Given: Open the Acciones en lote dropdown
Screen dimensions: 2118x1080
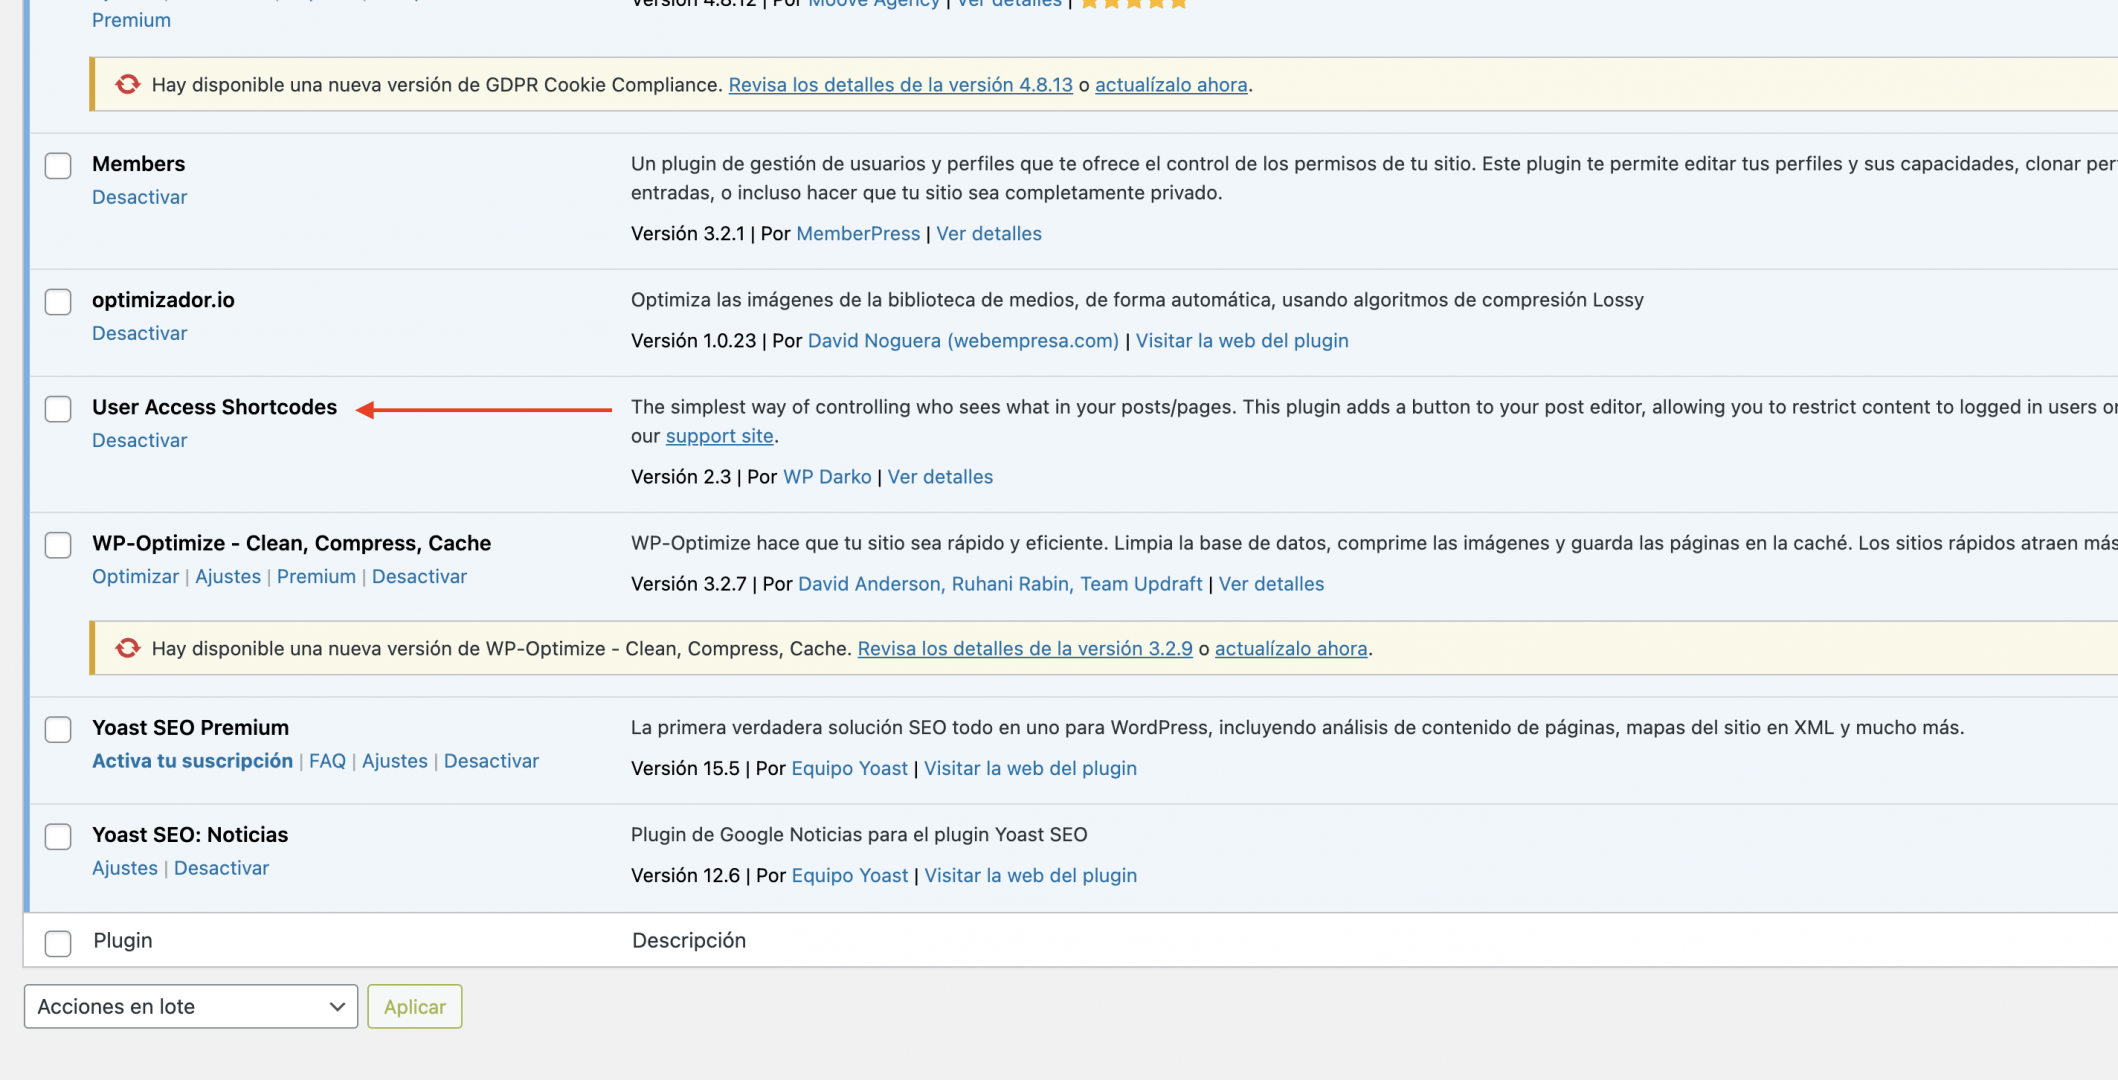Looking at the screenshot, I should [x=191, y=1007].
